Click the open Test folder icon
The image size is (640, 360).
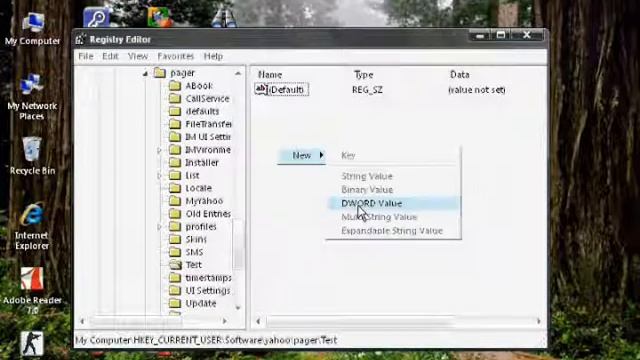175,265
